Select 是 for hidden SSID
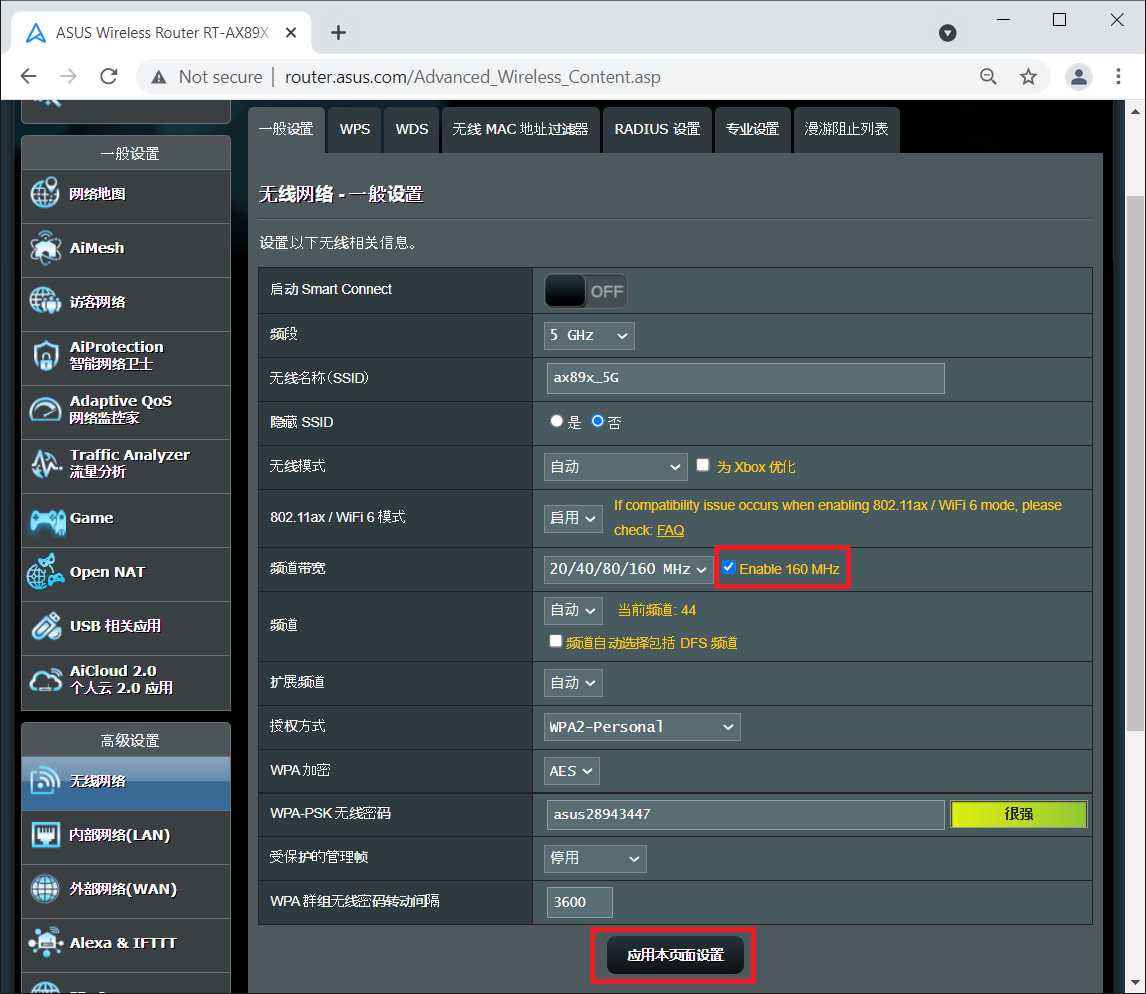1146x994 pixels. point(556,421)
